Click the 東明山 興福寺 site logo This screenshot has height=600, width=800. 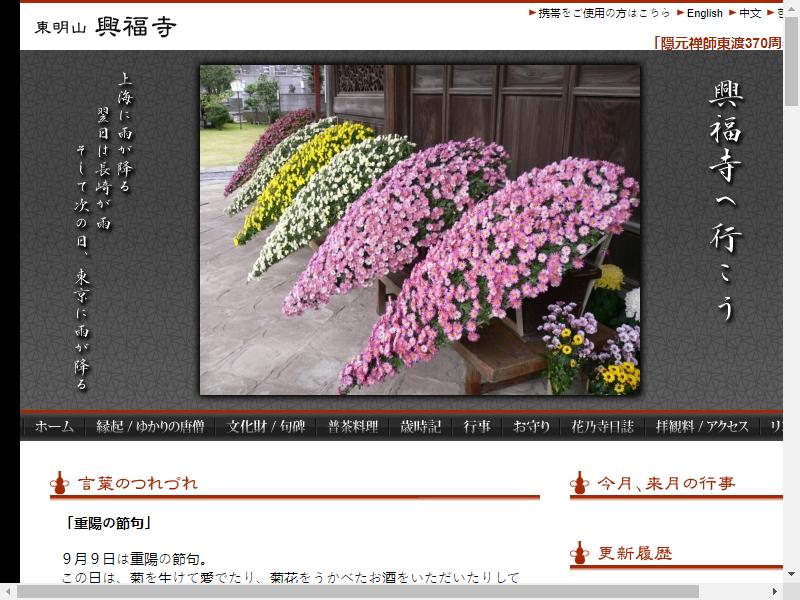pos(106,27)
